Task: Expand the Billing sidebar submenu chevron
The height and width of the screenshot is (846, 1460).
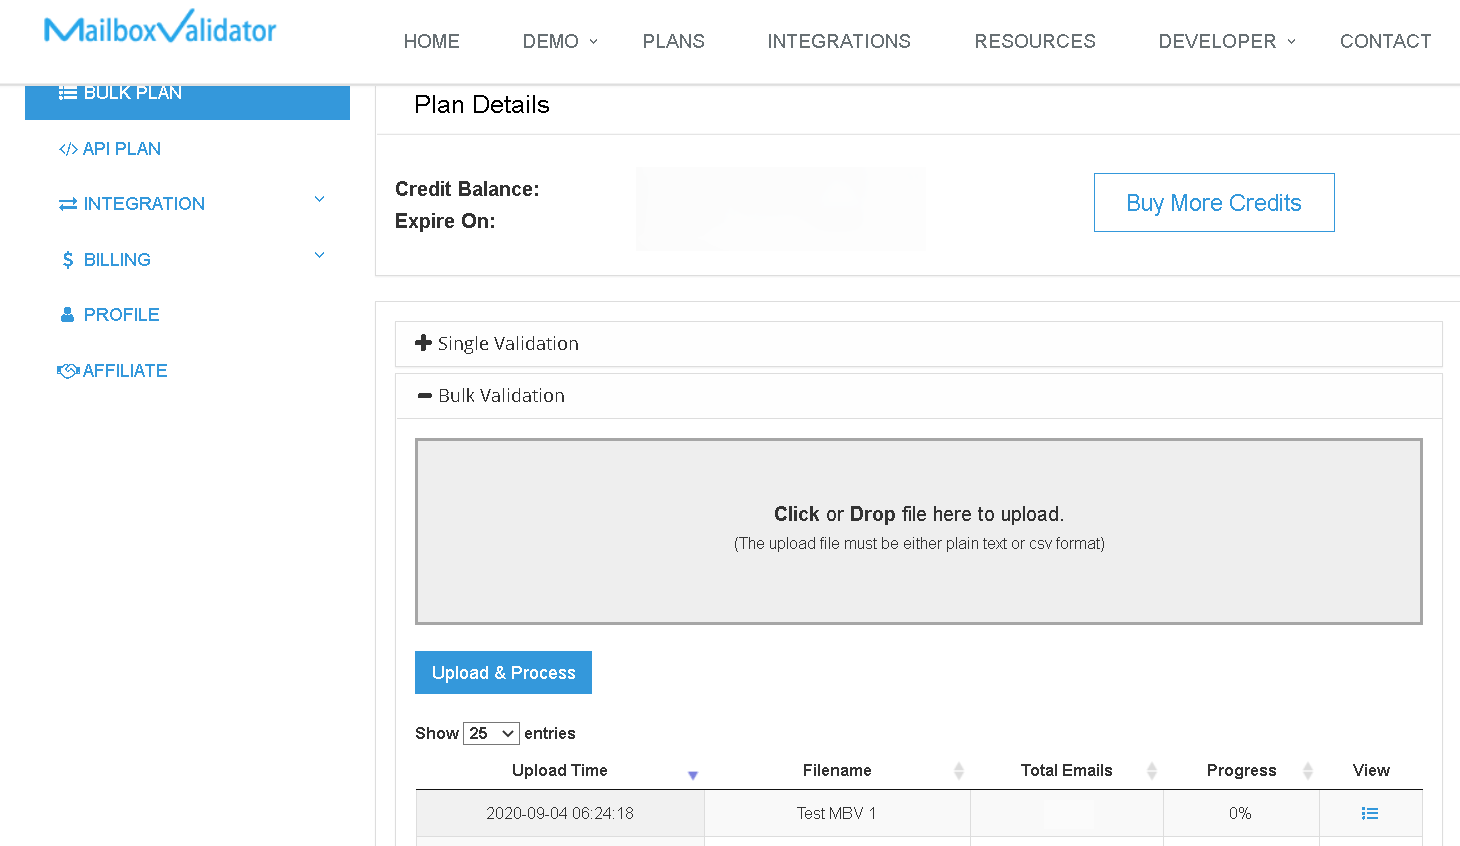Action: [320, 256]
